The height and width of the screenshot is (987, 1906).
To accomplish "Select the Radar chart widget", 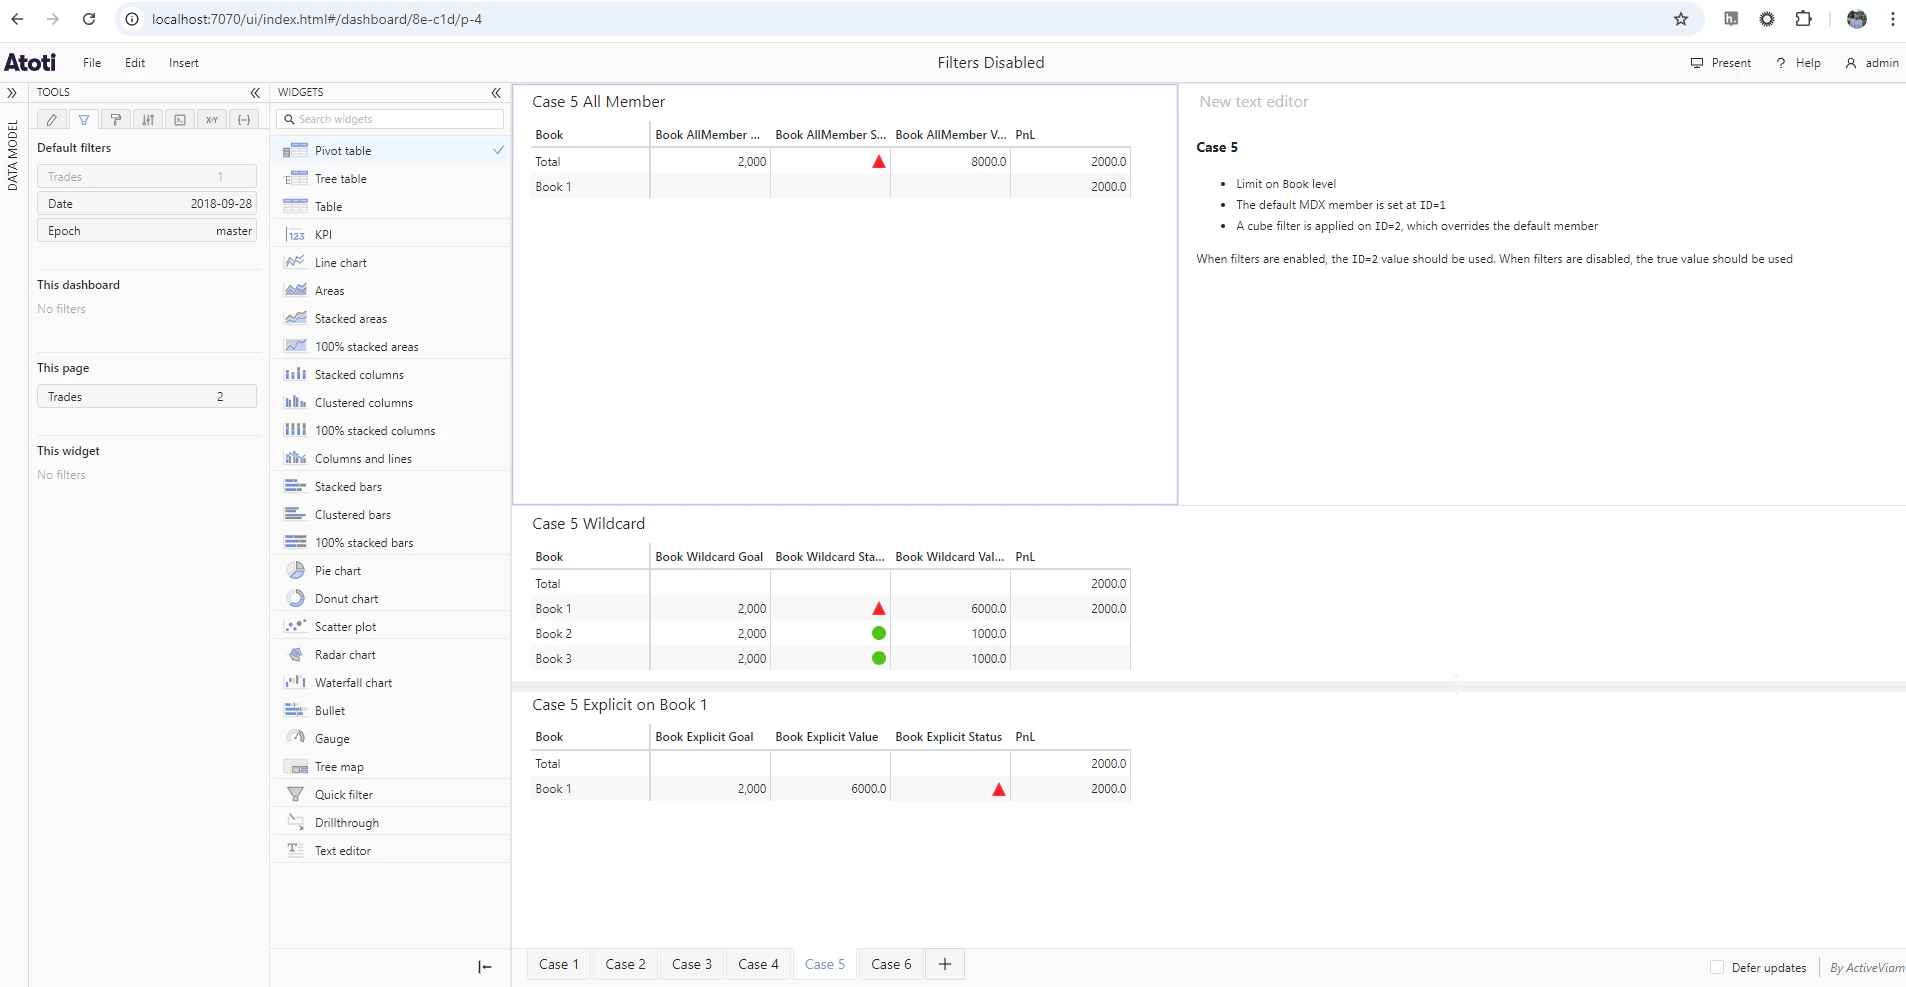I will [391, 654].
